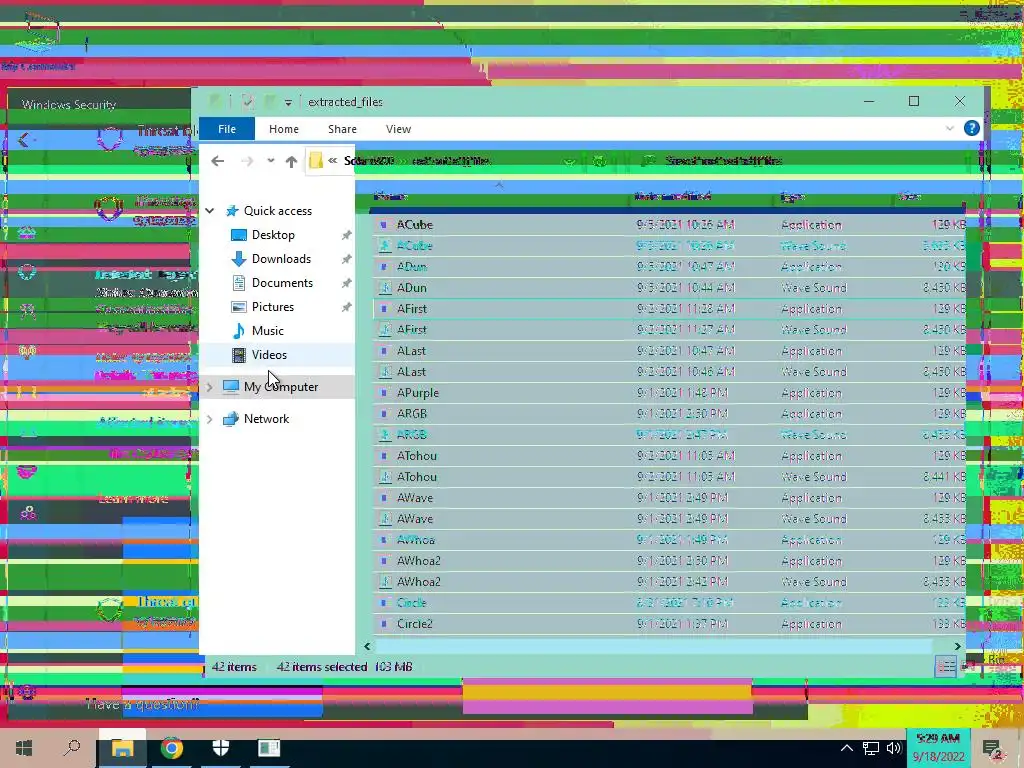
Task: Select the APurple application file
Action: [x=669, y=392]
